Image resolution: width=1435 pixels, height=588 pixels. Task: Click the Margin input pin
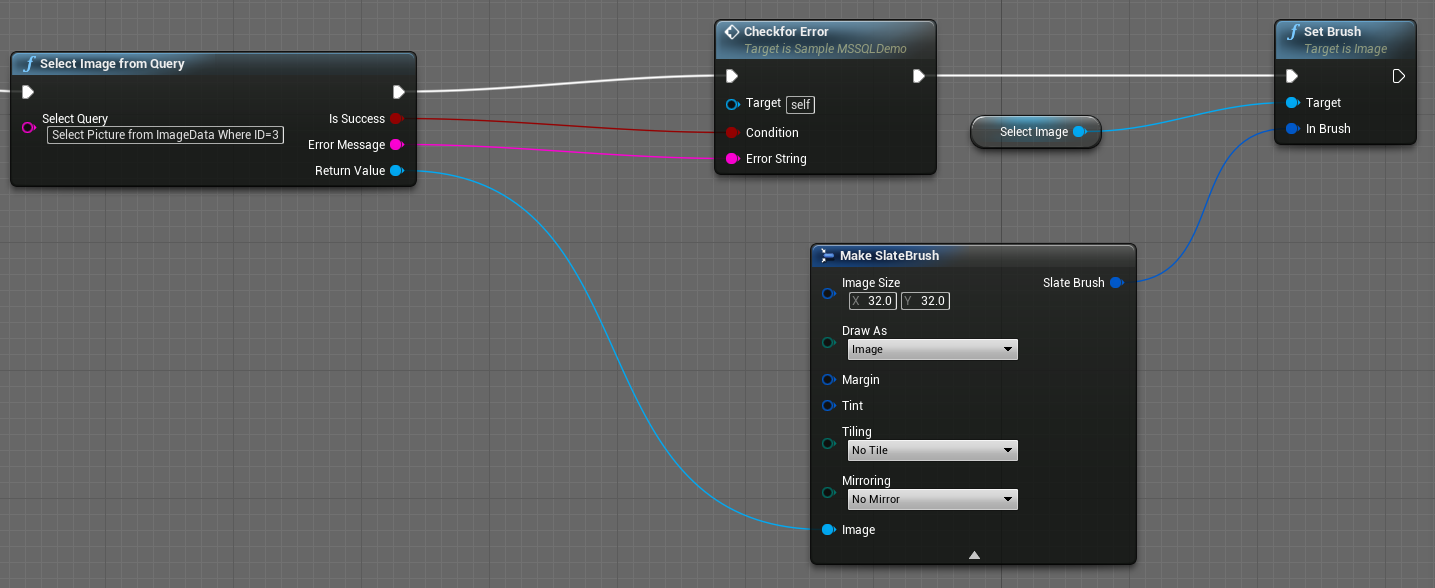828,380
